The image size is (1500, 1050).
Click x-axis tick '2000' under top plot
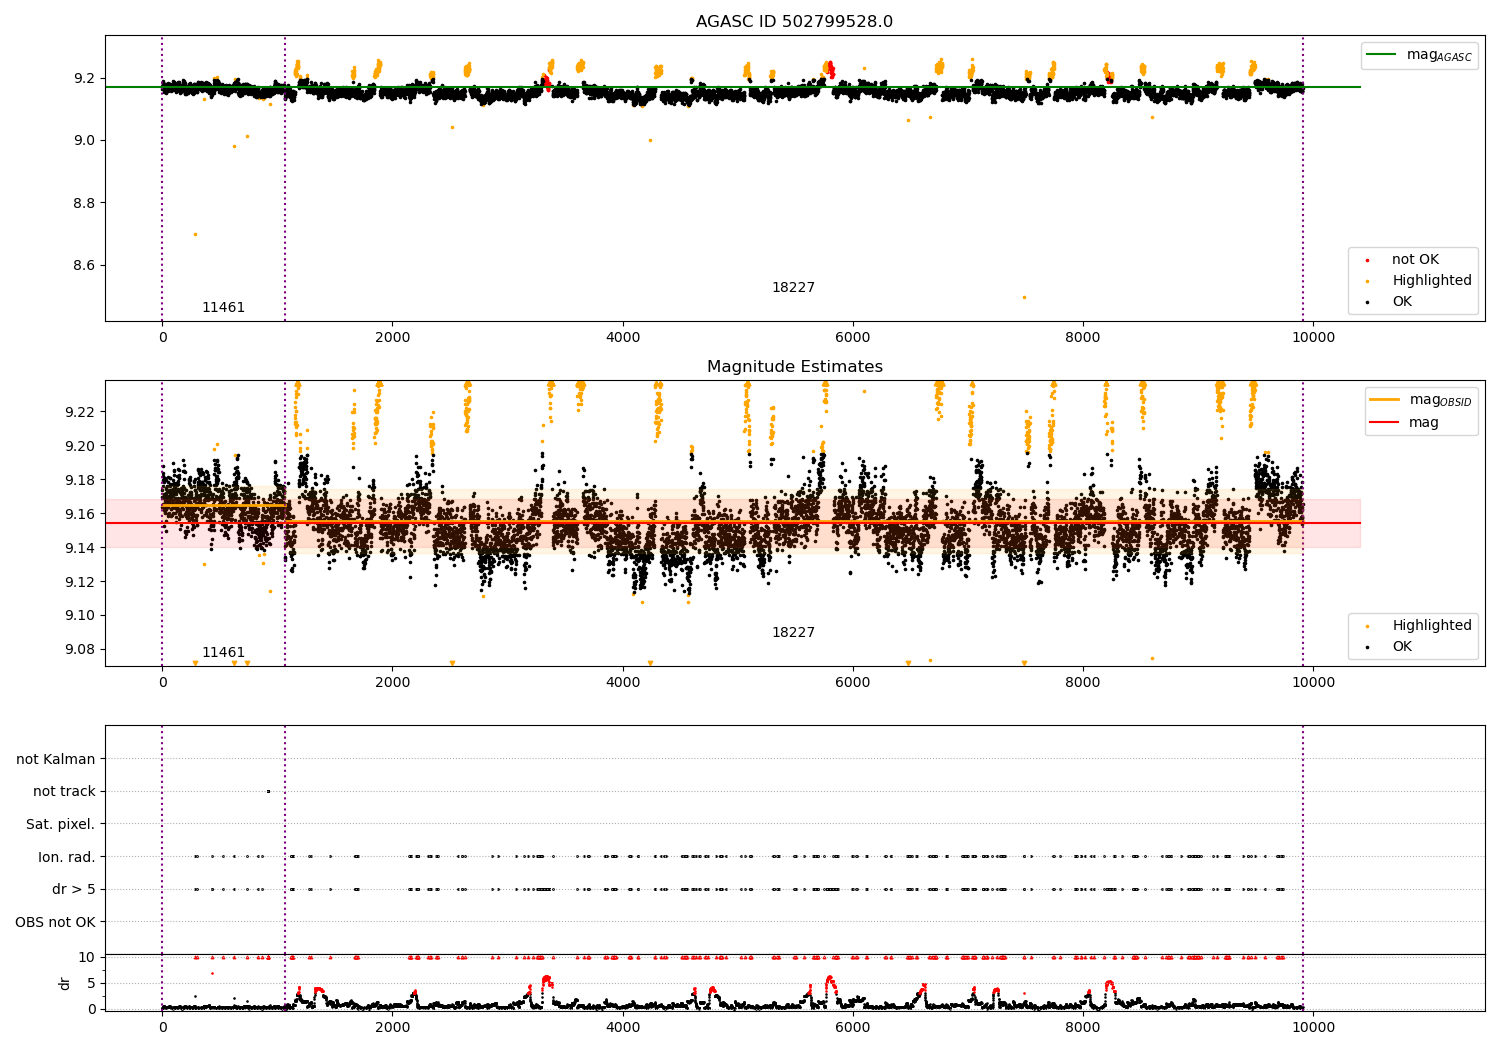point(392,338)
